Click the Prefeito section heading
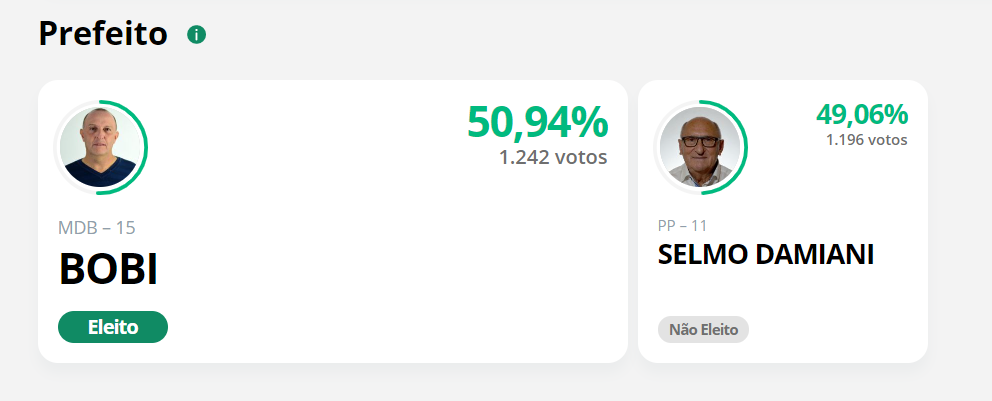This screenshot has height=401, width=992. point(103,34)
